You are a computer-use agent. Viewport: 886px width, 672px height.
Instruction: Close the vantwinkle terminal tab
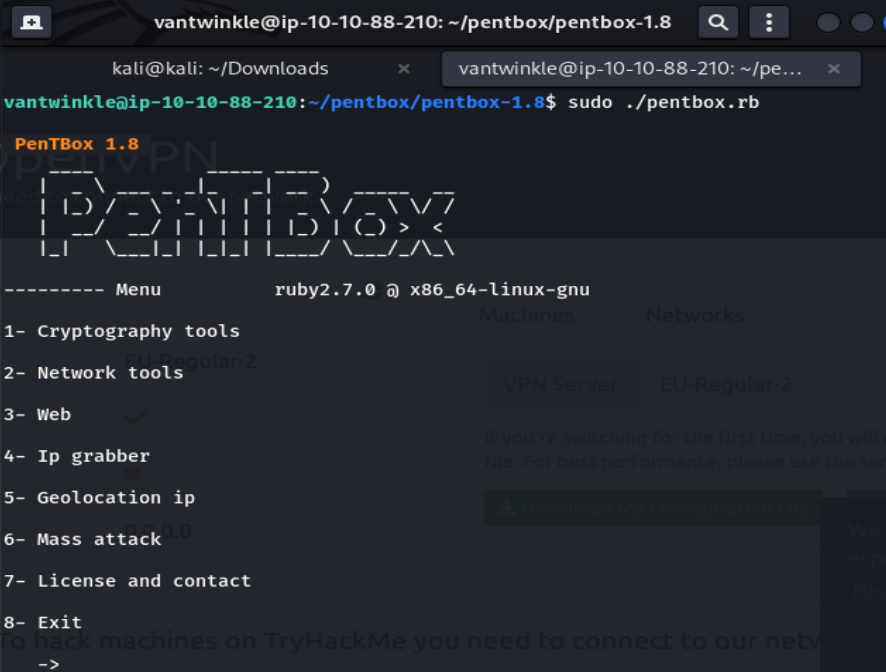(x=833, y=69)
